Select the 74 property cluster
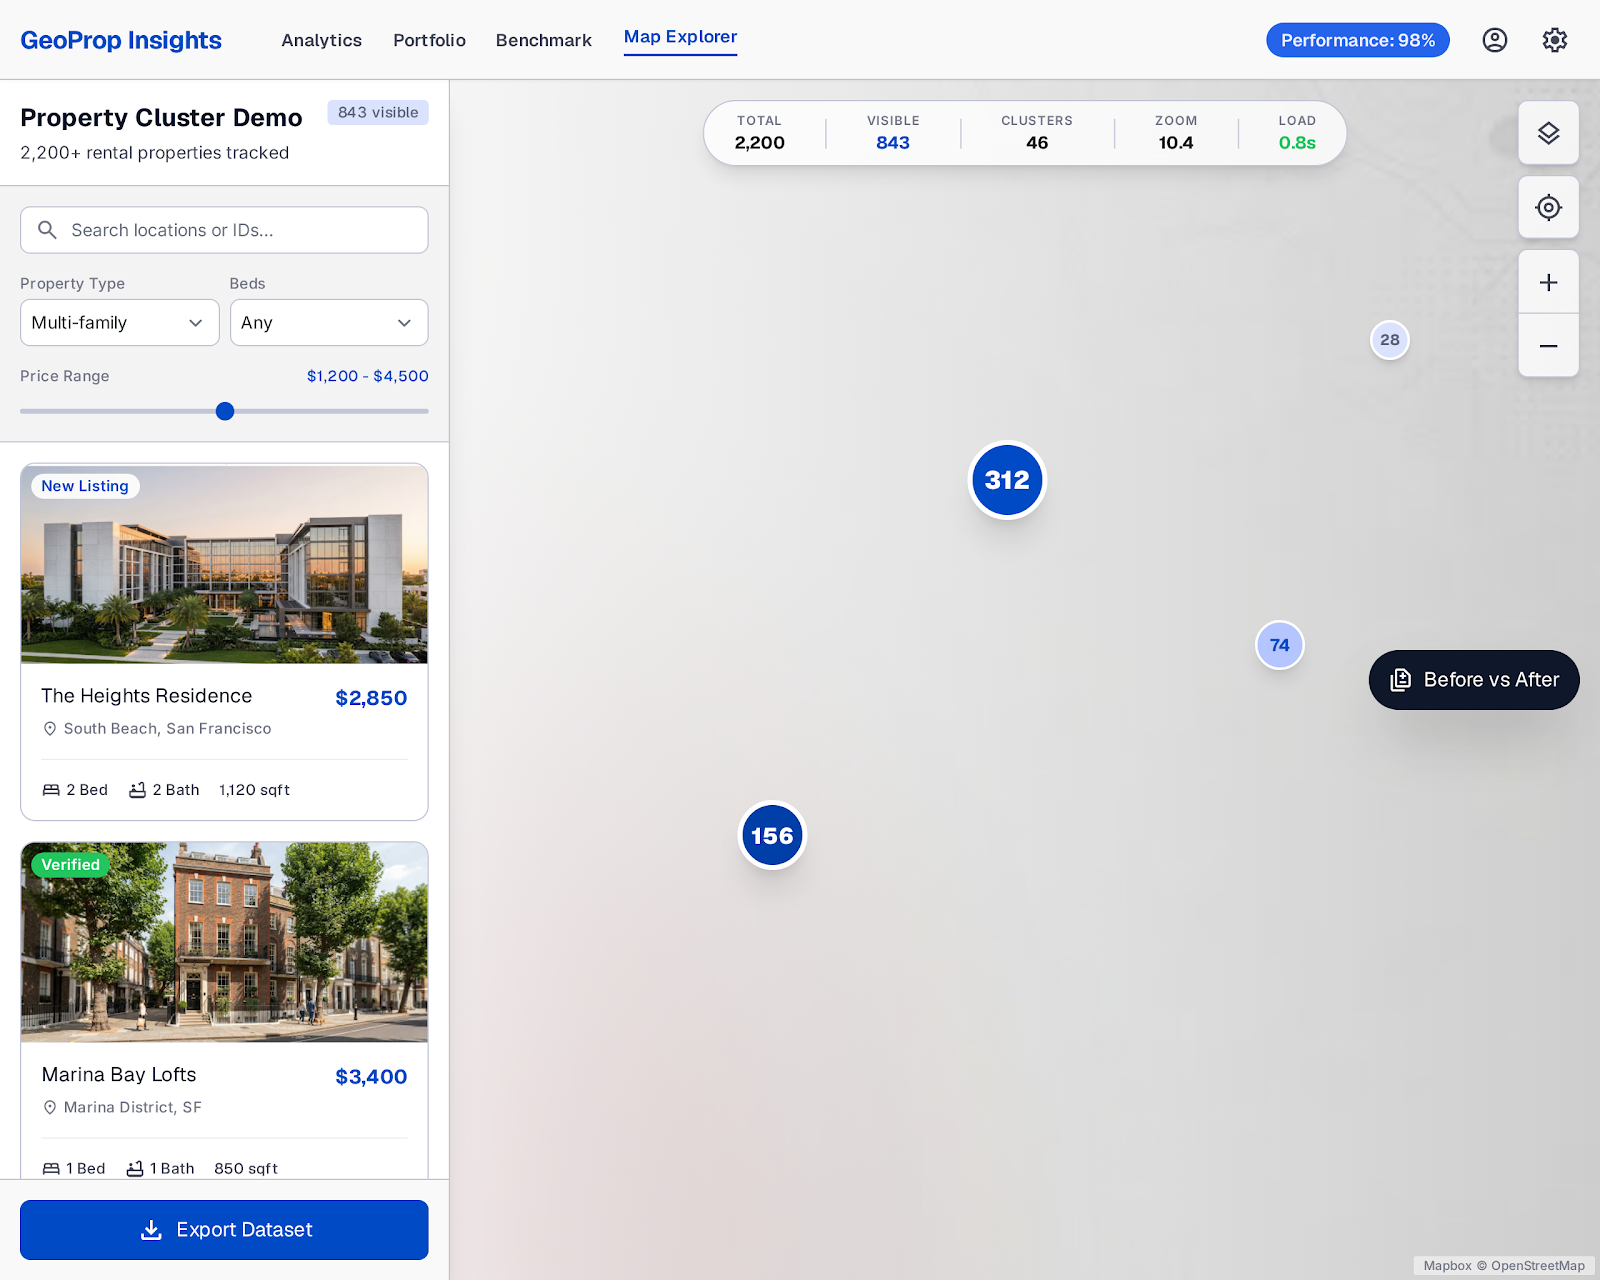1600x1280 pixels. [1280, 645]
